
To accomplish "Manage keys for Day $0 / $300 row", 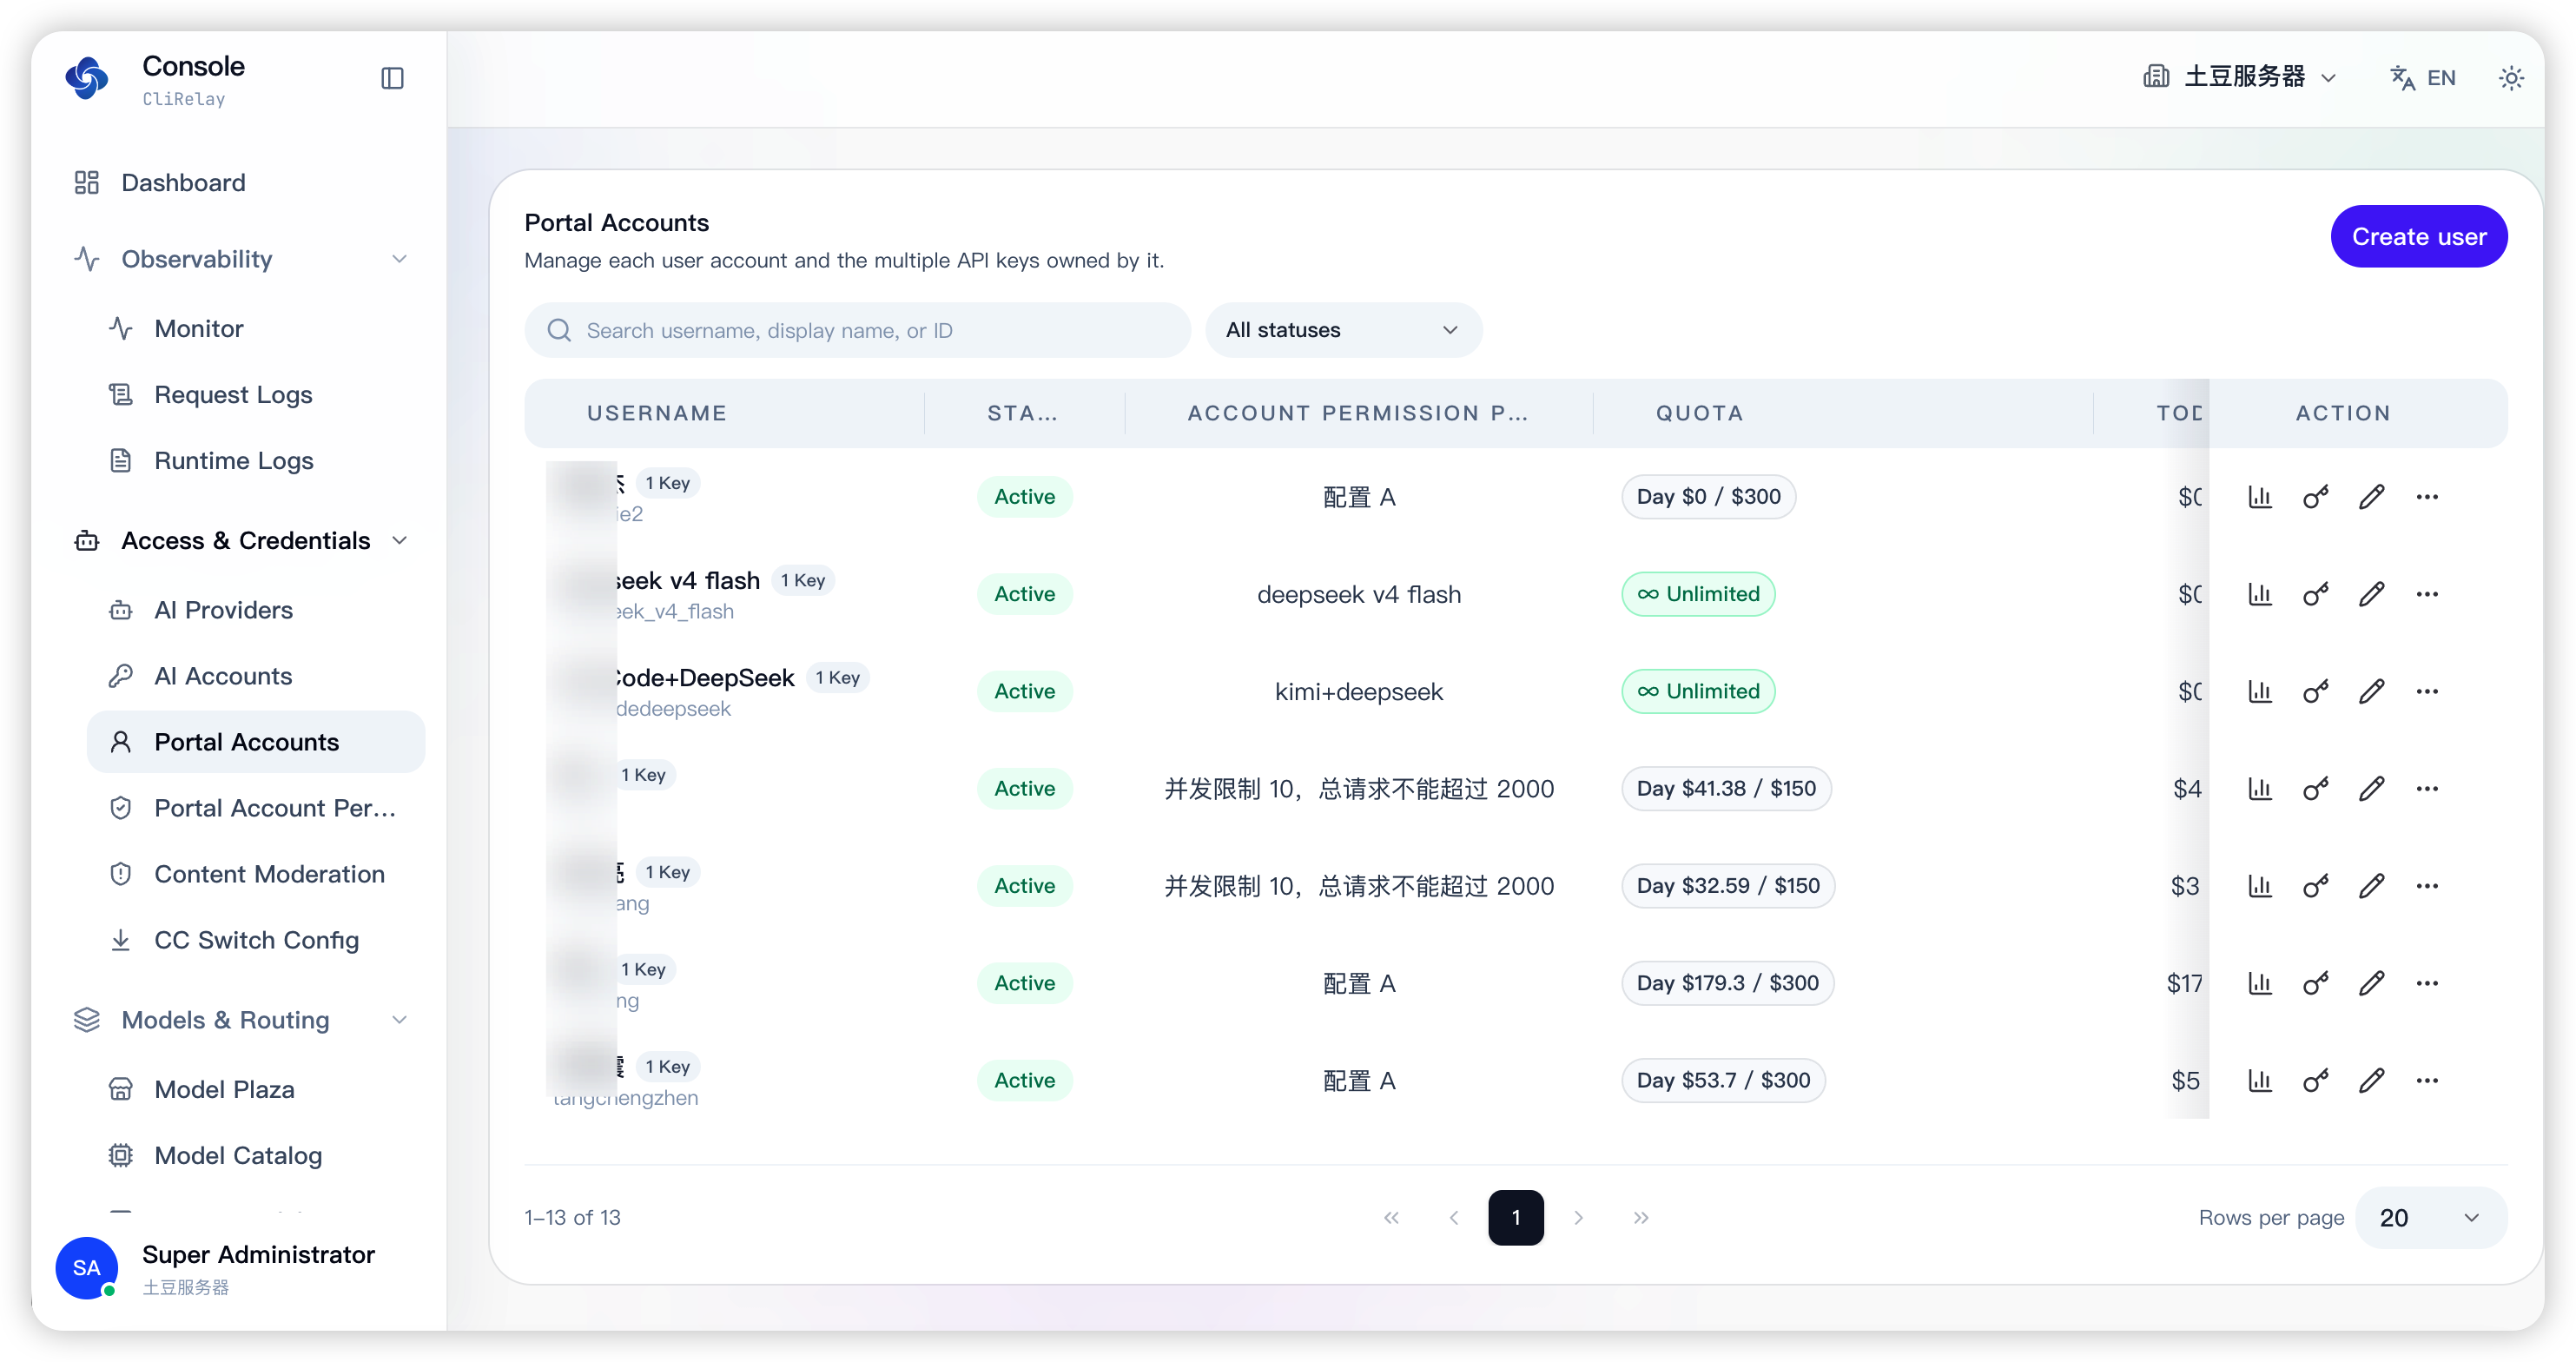I will click(2316, 497).
